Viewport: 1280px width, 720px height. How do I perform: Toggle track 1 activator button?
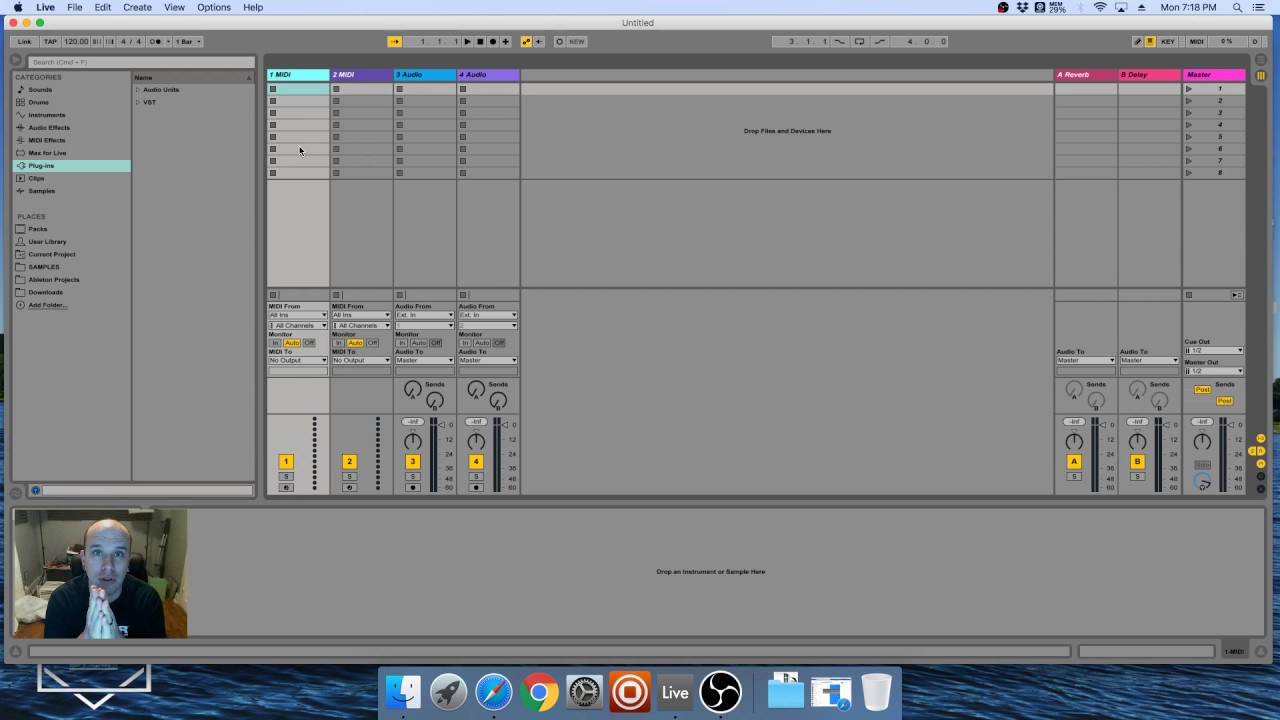click(x=286, y=461)
